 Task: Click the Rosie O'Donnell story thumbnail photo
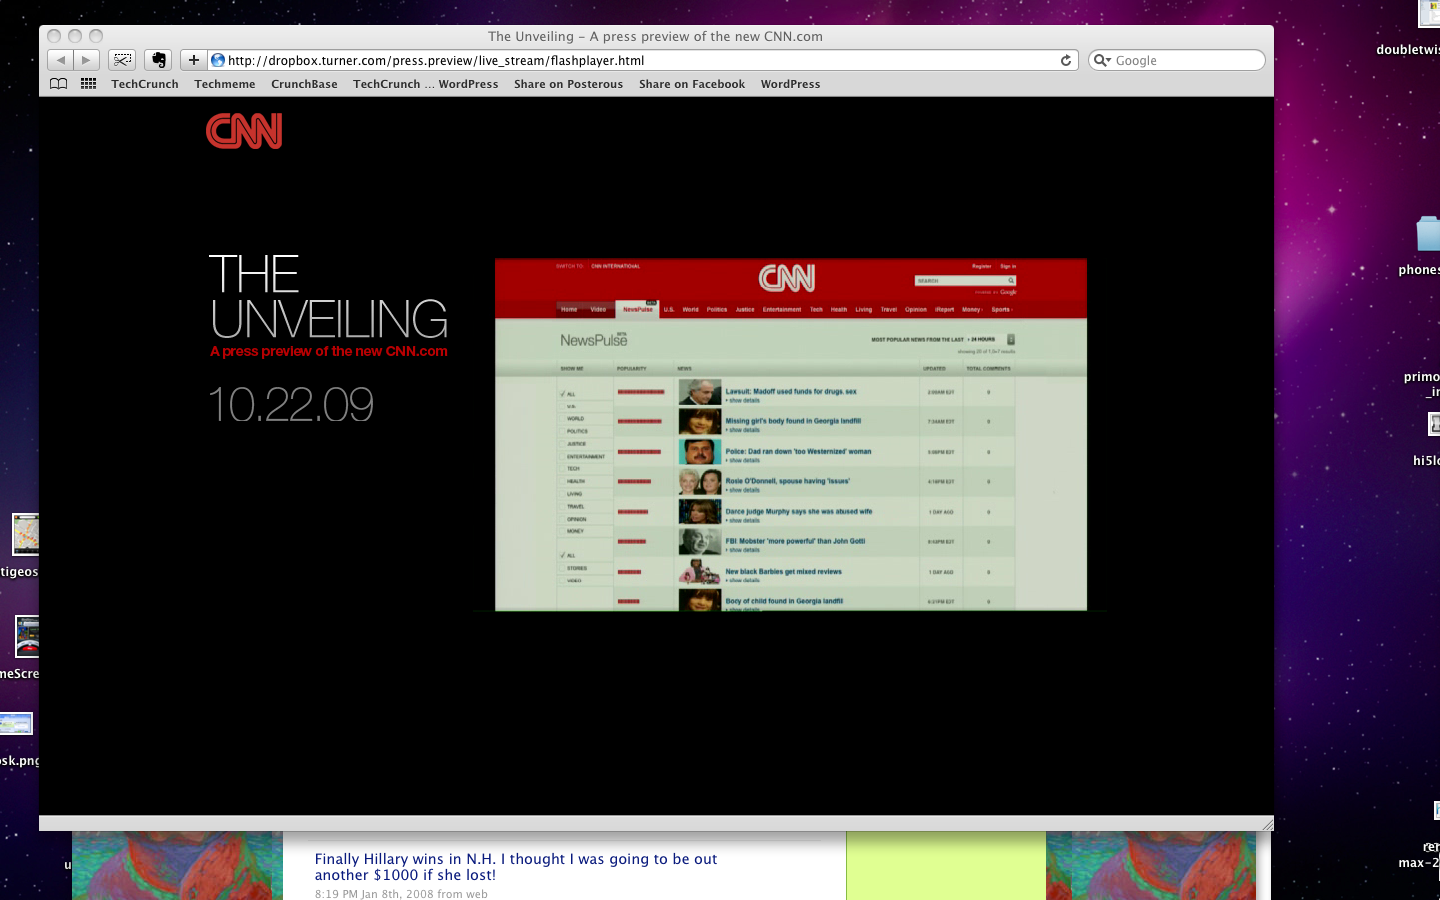(700, 482)
